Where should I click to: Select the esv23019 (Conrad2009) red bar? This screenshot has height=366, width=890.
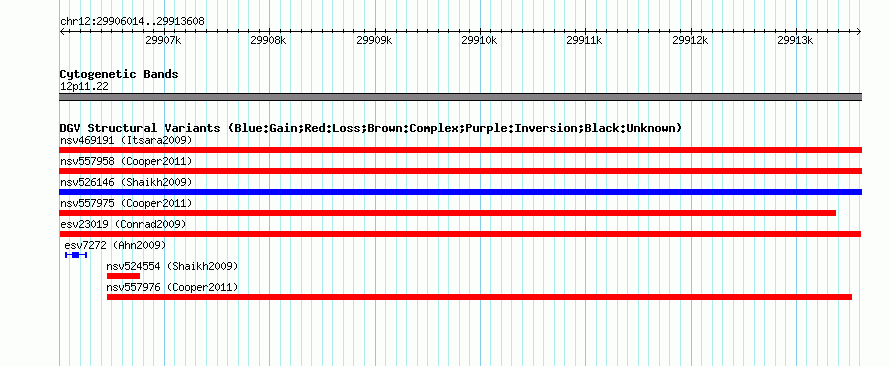coord(460,234)
